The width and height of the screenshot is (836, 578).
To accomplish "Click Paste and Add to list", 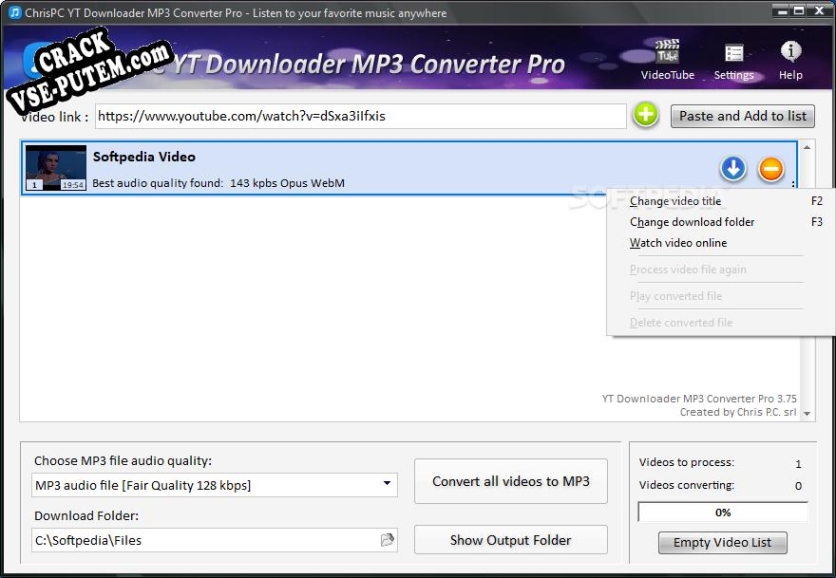I will 742,116.
